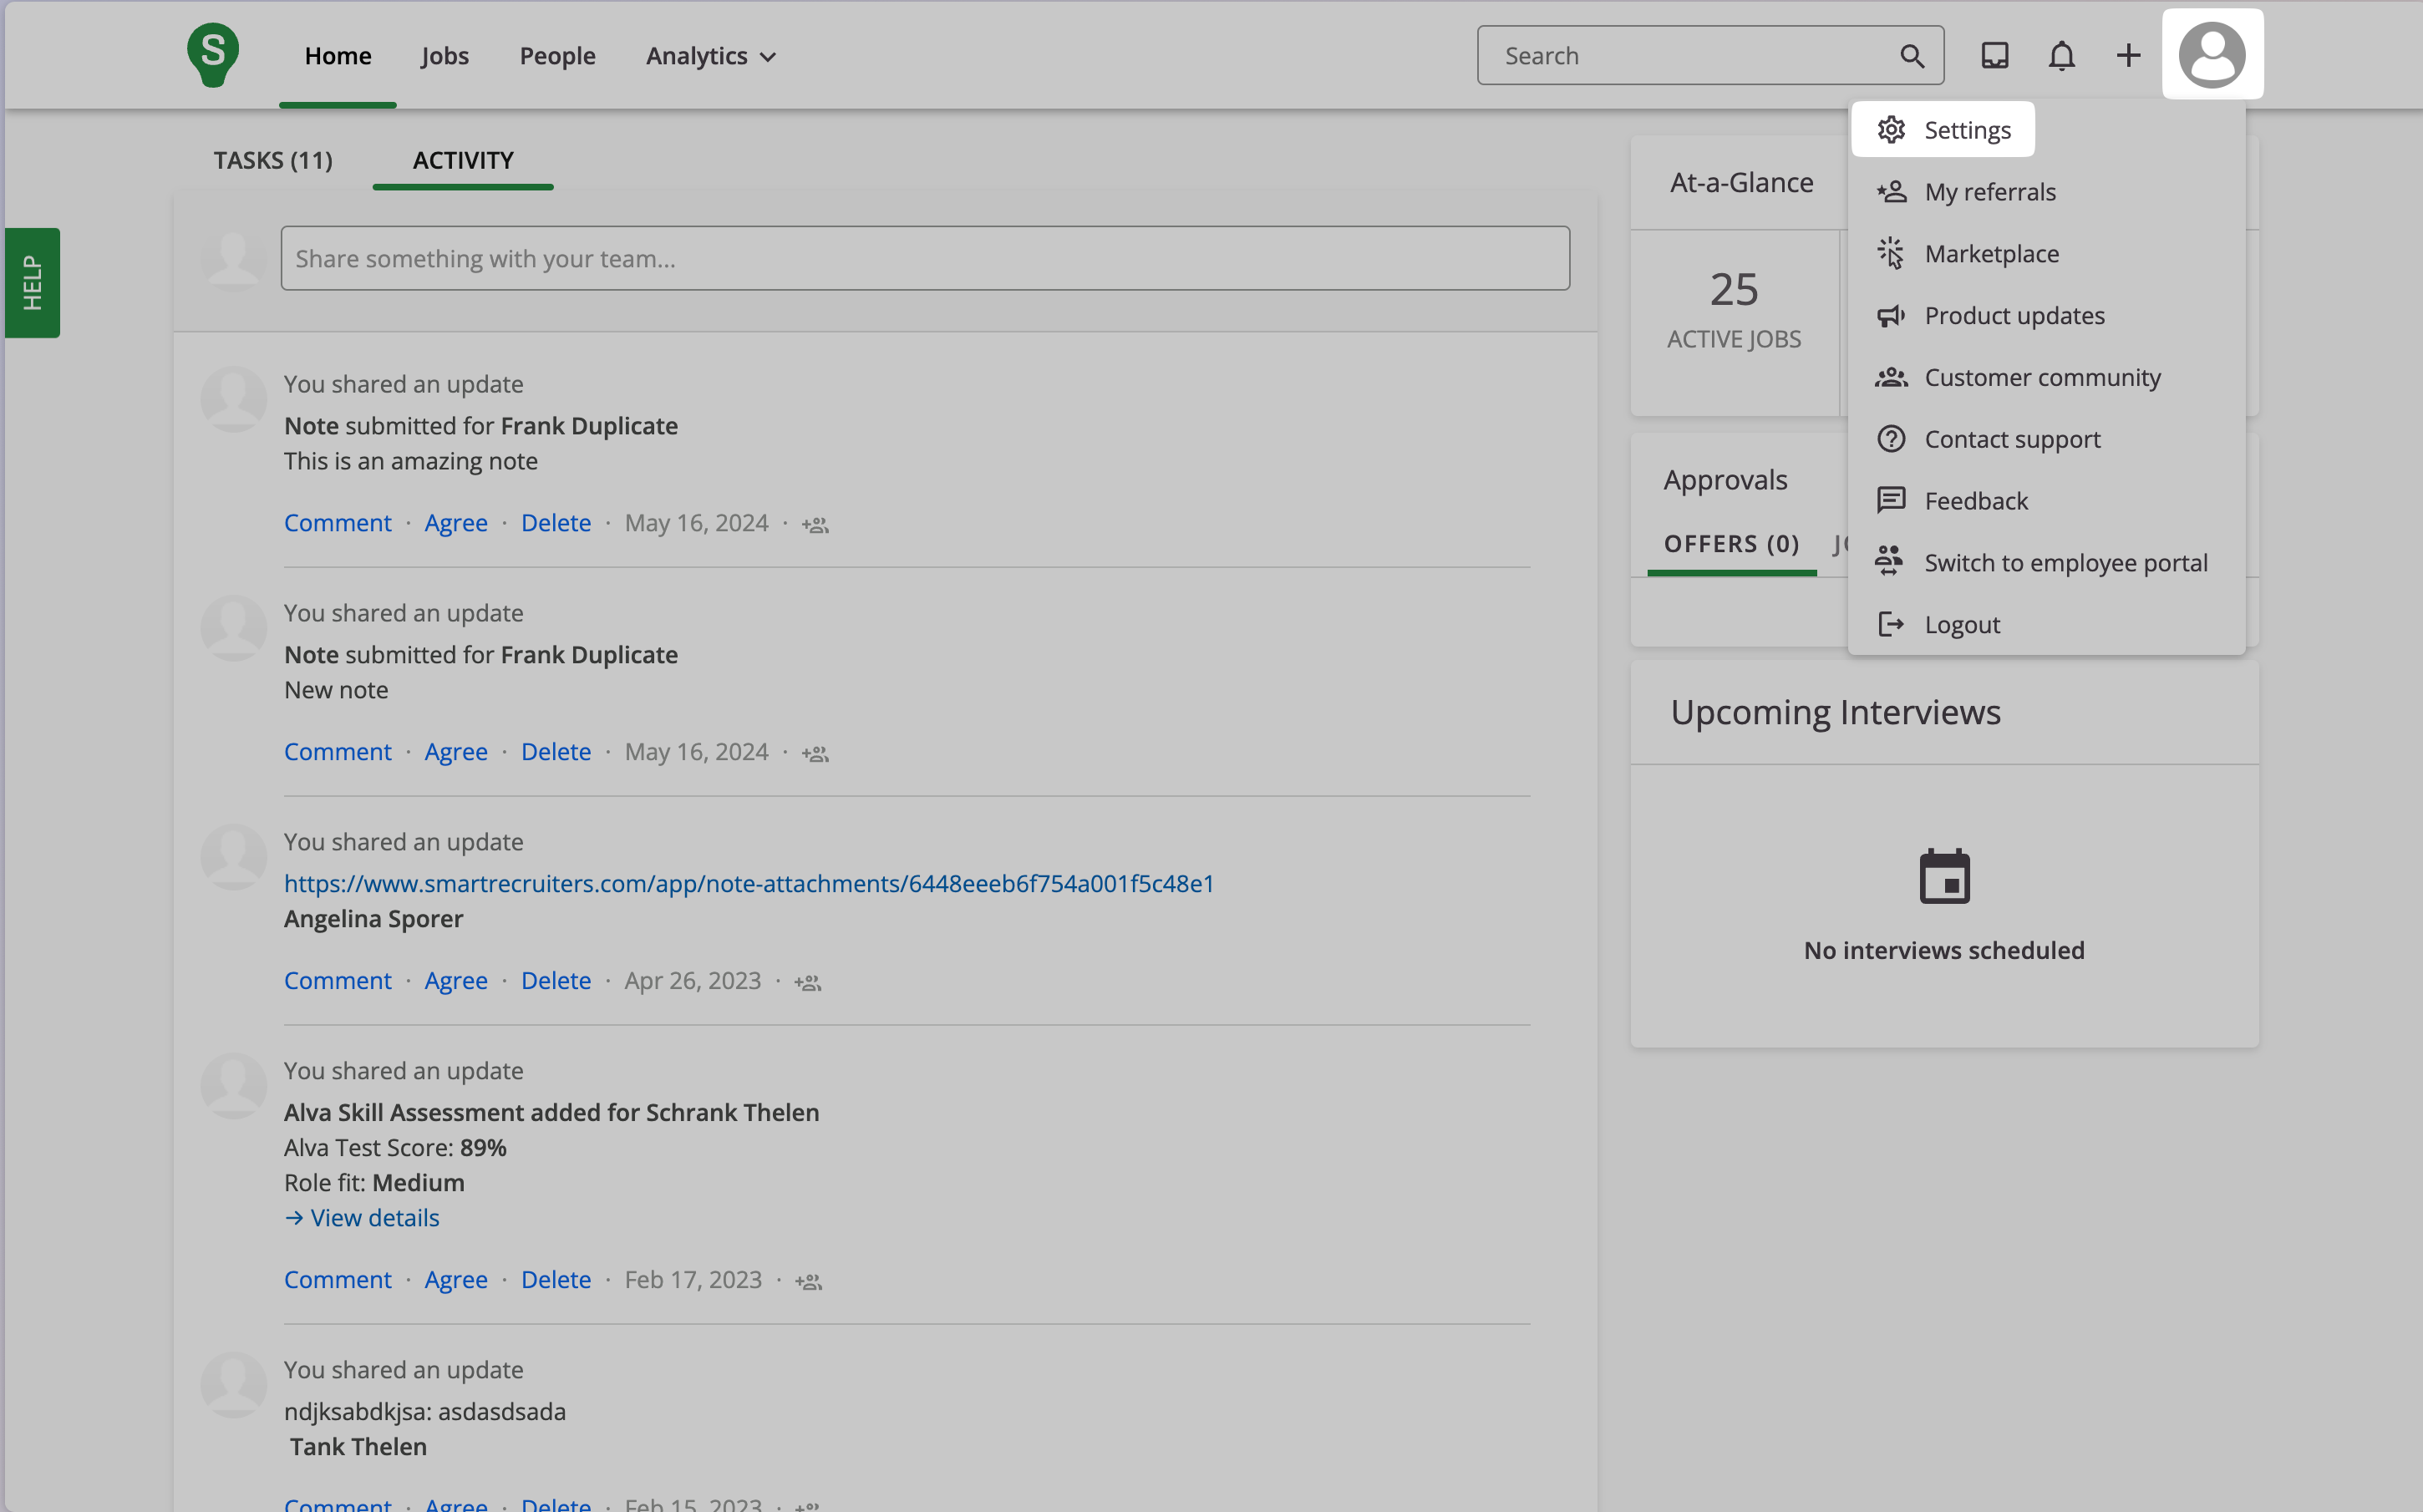Image resolution: width=2423 pixels, height=1512 pixels.
Task: Focus the 'Share something with your team' field
Action: point(924,259)
